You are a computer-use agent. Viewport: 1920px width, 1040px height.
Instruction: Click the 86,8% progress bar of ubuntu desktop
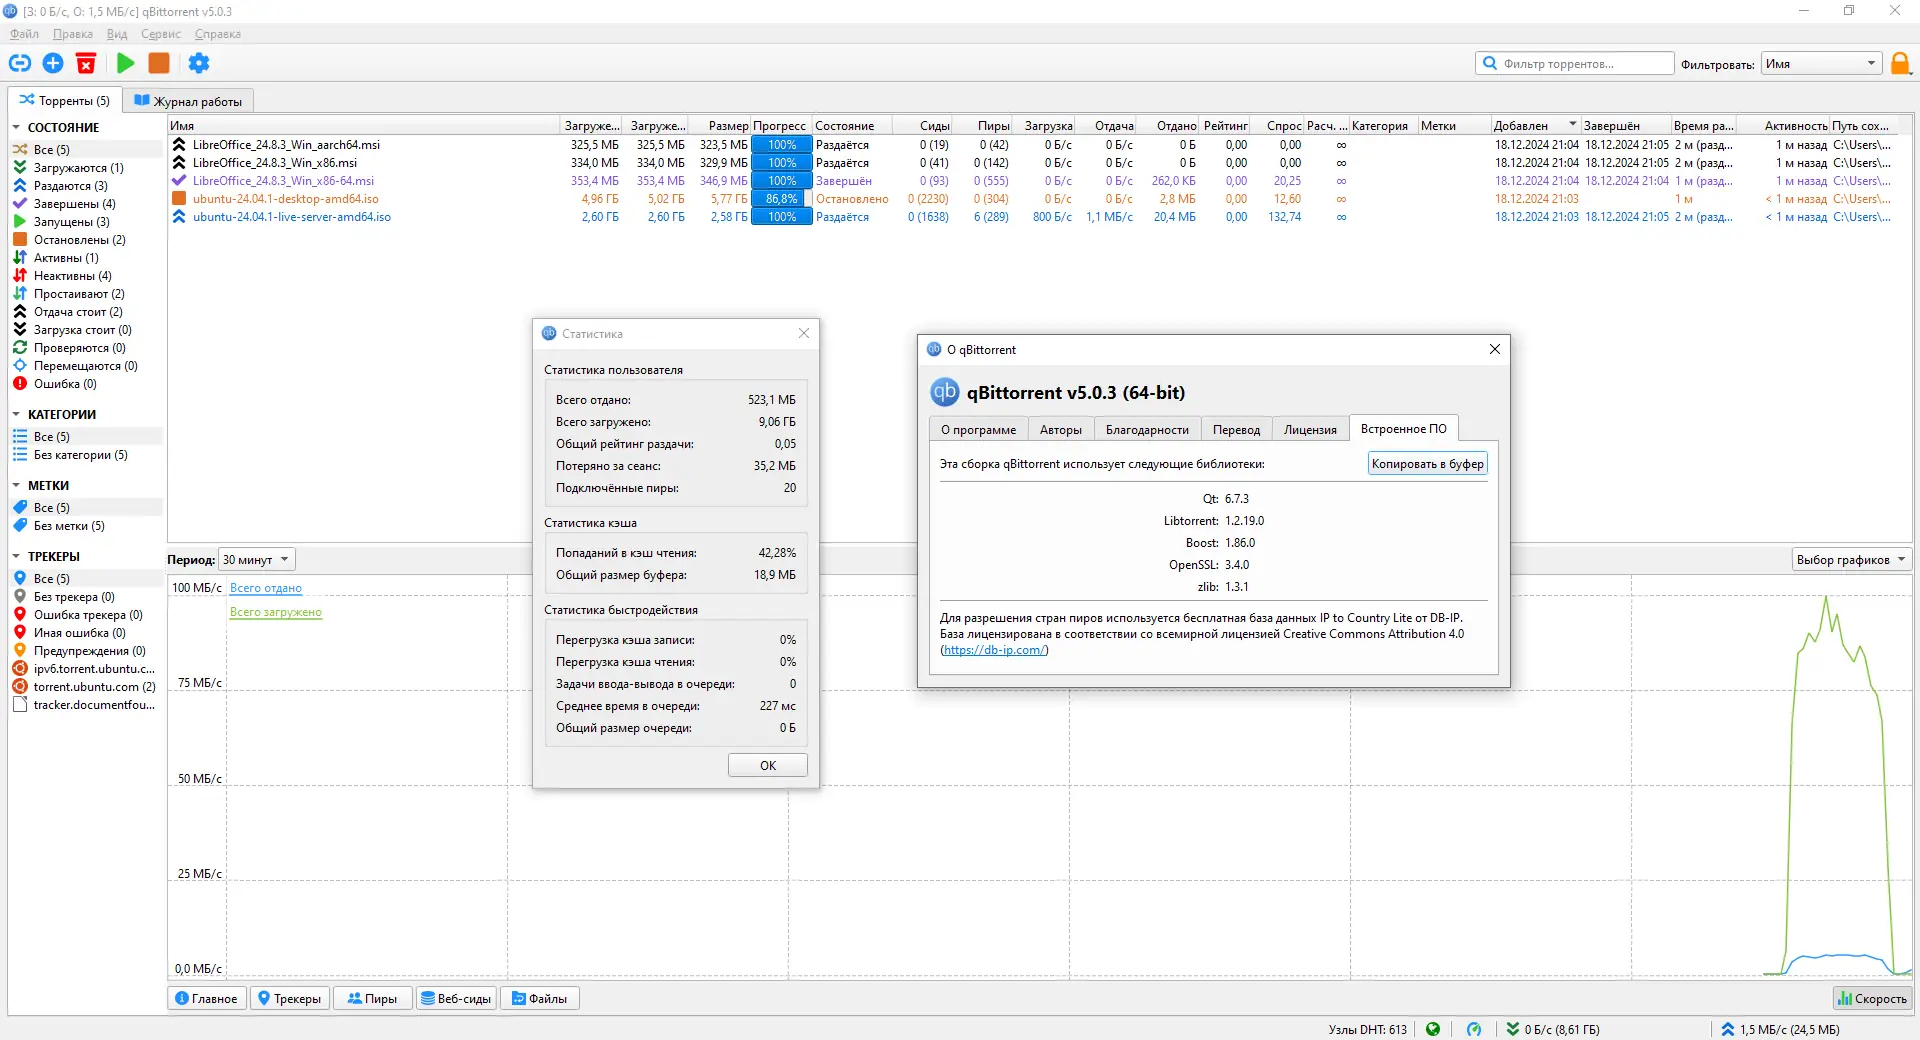[x=782, y=199]
